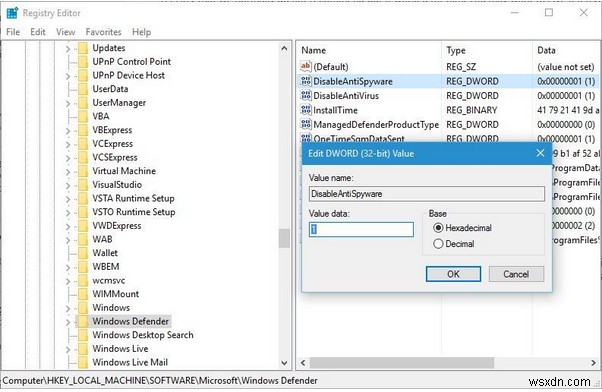Open the File menu
Viewport: 602px width, 392px height.
tap(13, 32)
